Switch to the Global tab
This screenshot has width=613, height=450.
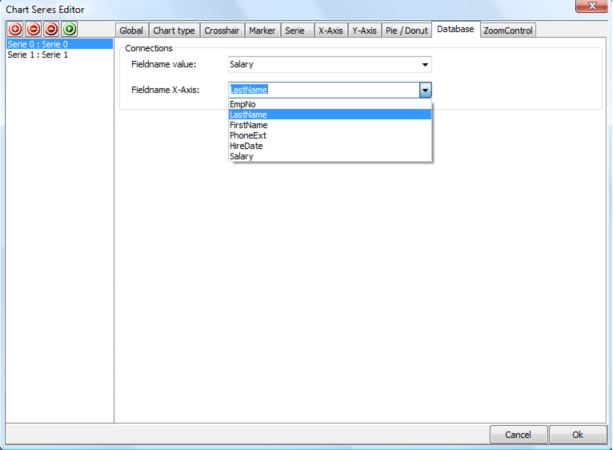pos(131,30)
